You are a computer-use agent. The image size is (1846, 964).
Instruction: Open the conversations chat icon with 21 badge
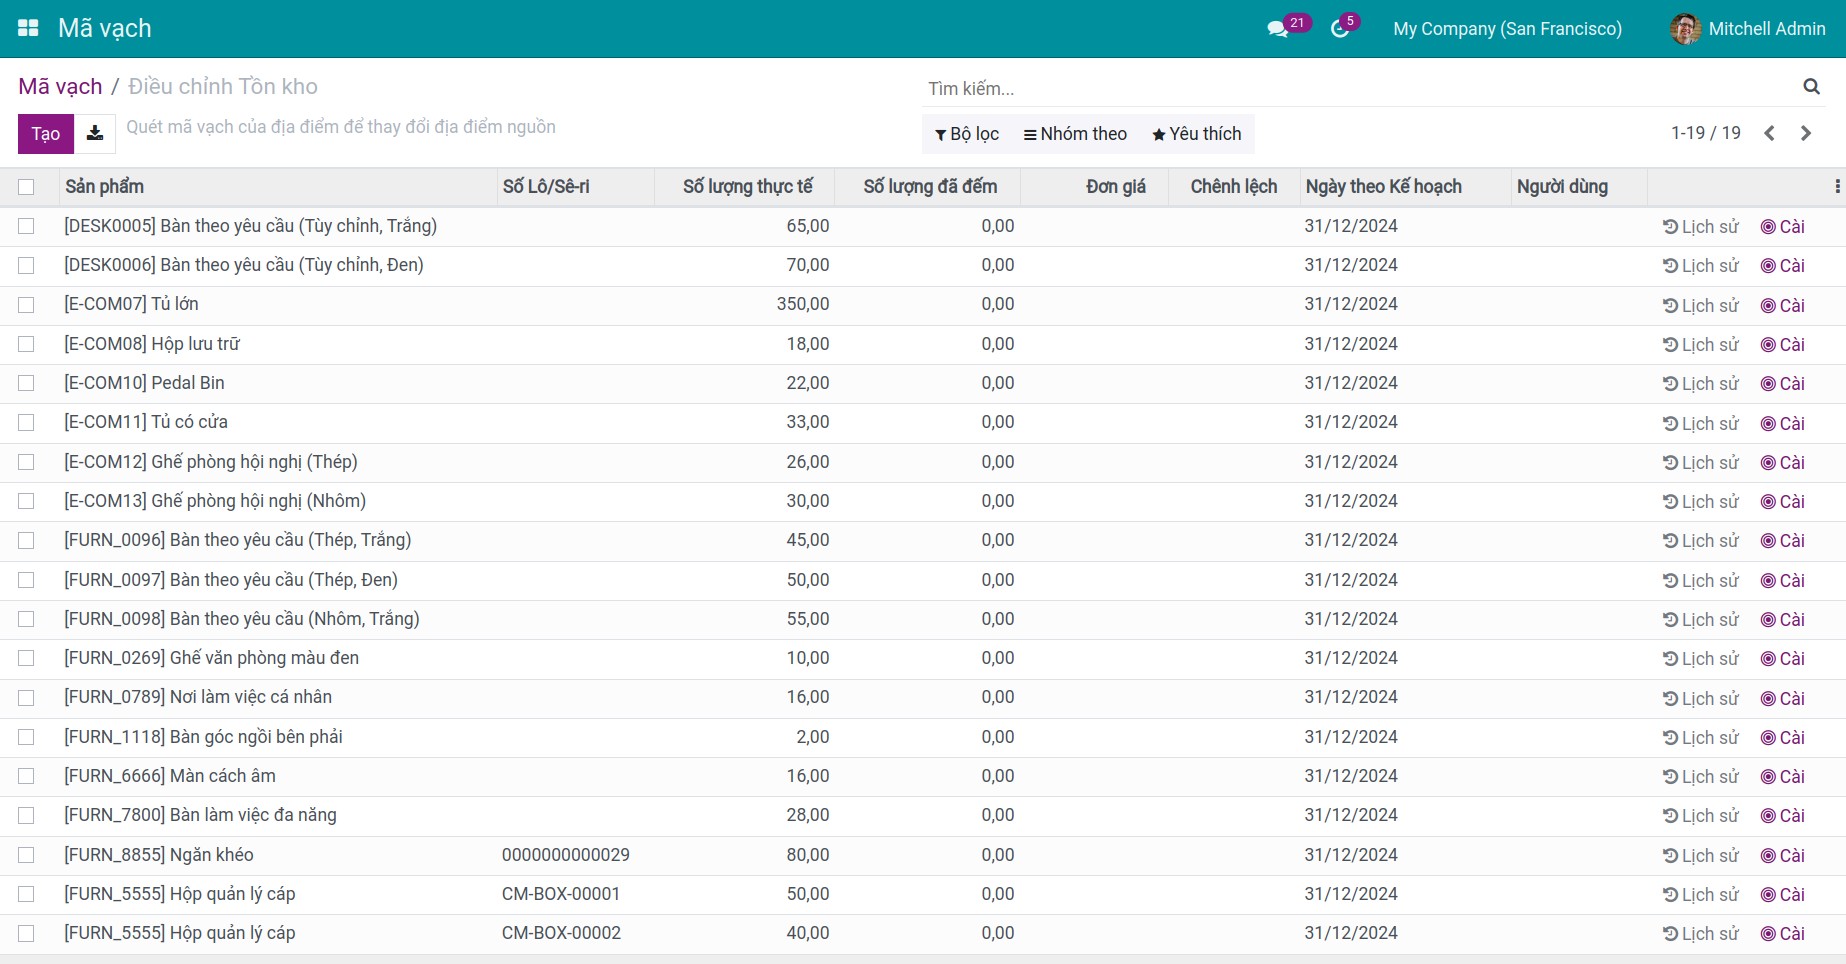pos(1278,29)
